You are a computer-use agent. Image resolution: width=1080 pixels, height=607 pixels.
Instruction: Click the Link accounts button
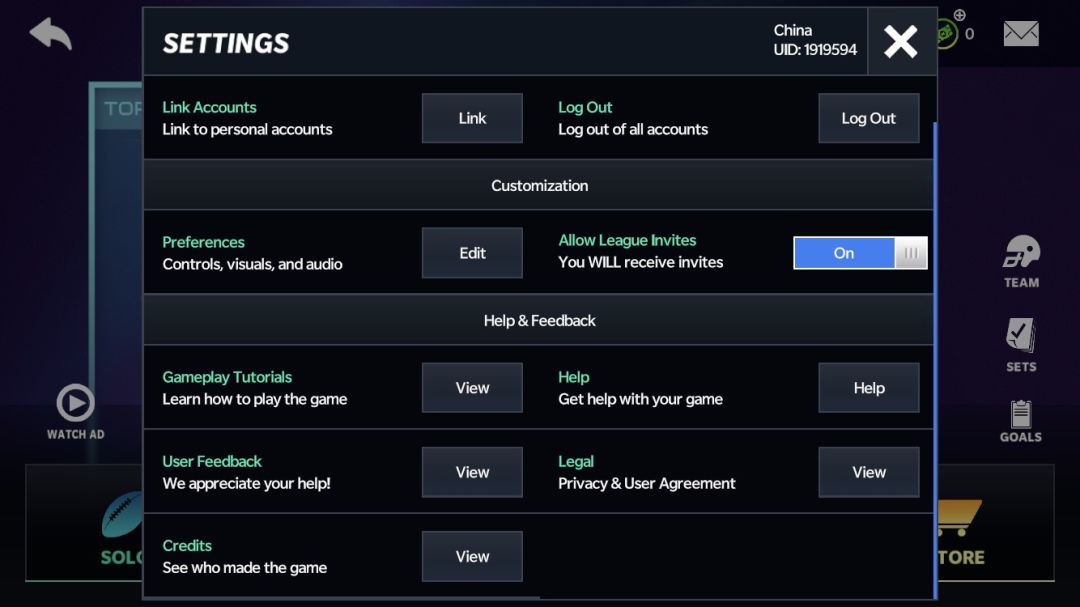coord(472,118)
